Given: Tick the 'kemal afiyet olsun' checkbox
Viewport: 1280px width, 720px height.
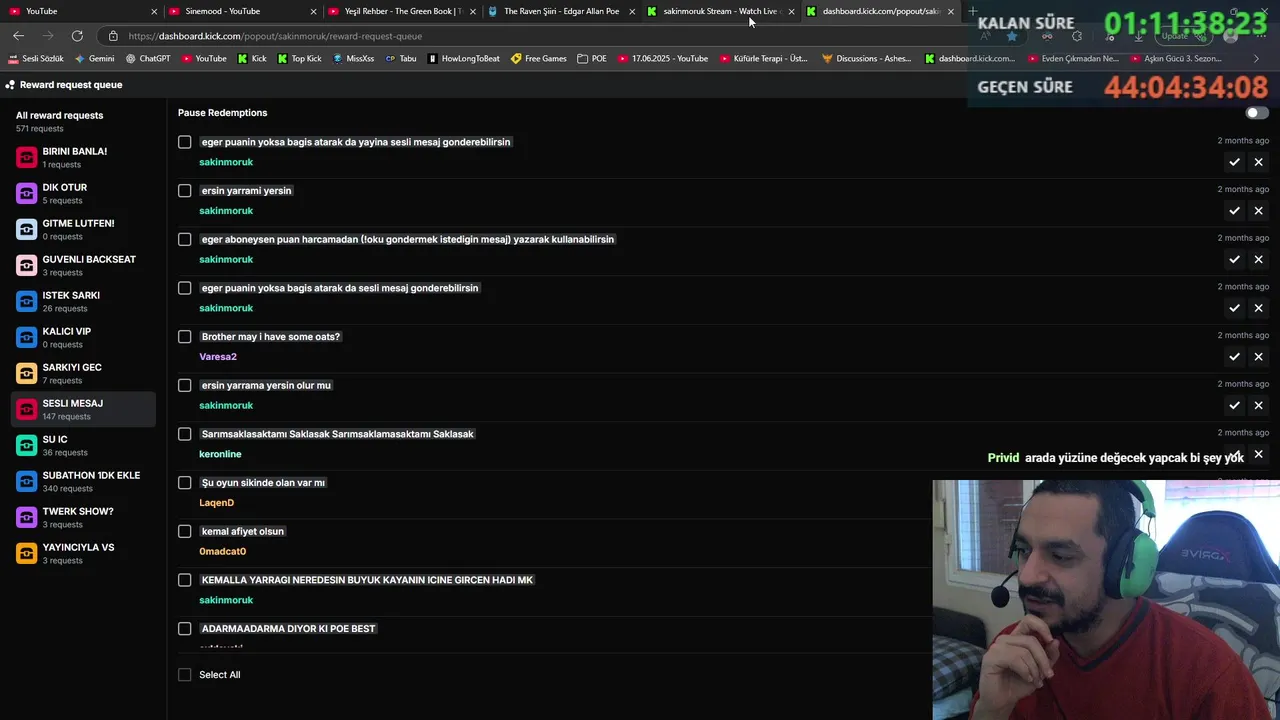Looking at the screenshot, I should 184,531.
